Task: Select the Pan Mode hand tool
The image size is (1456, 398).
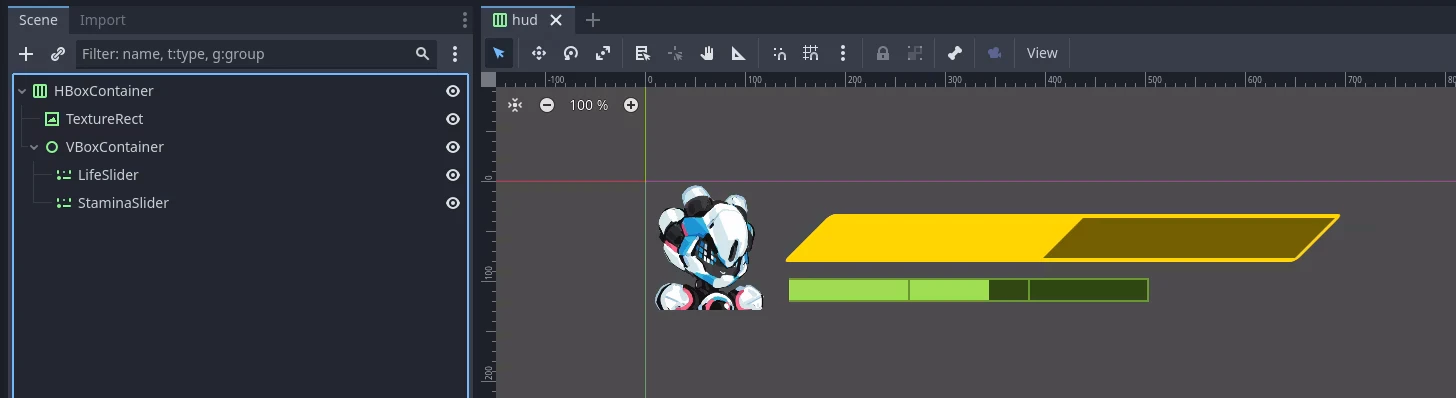Action: click(707, 53)
